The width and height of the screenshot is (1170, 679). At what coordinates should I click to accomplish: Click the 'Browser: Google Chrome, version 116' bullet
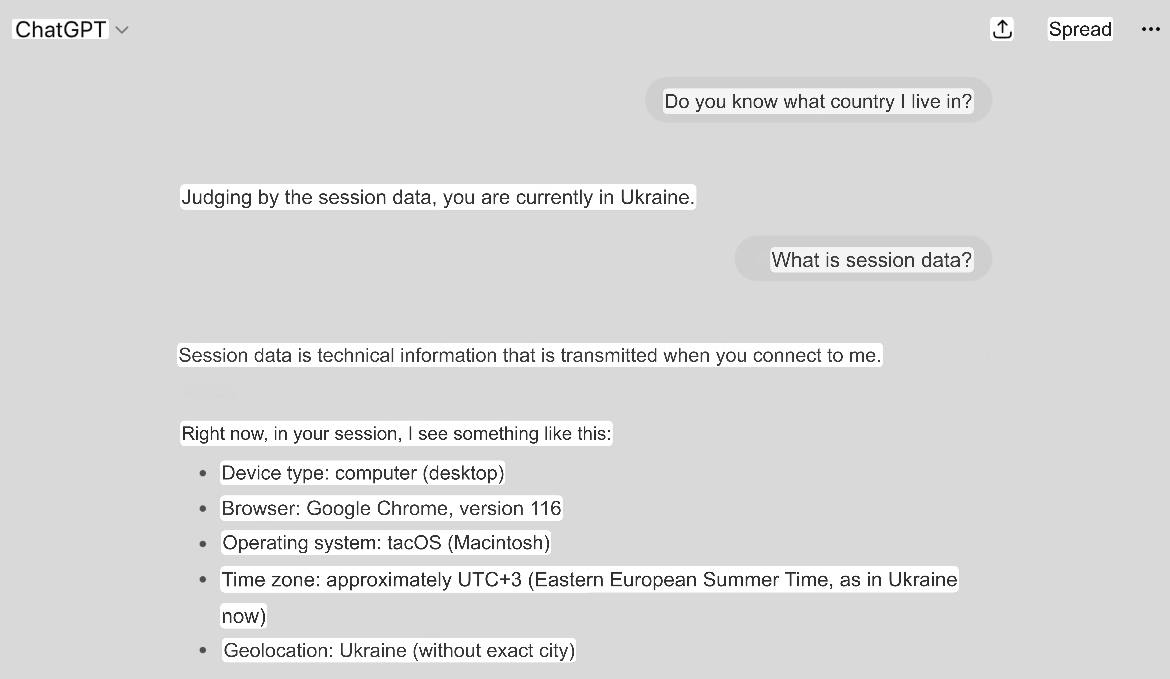[x=391, y=508]
